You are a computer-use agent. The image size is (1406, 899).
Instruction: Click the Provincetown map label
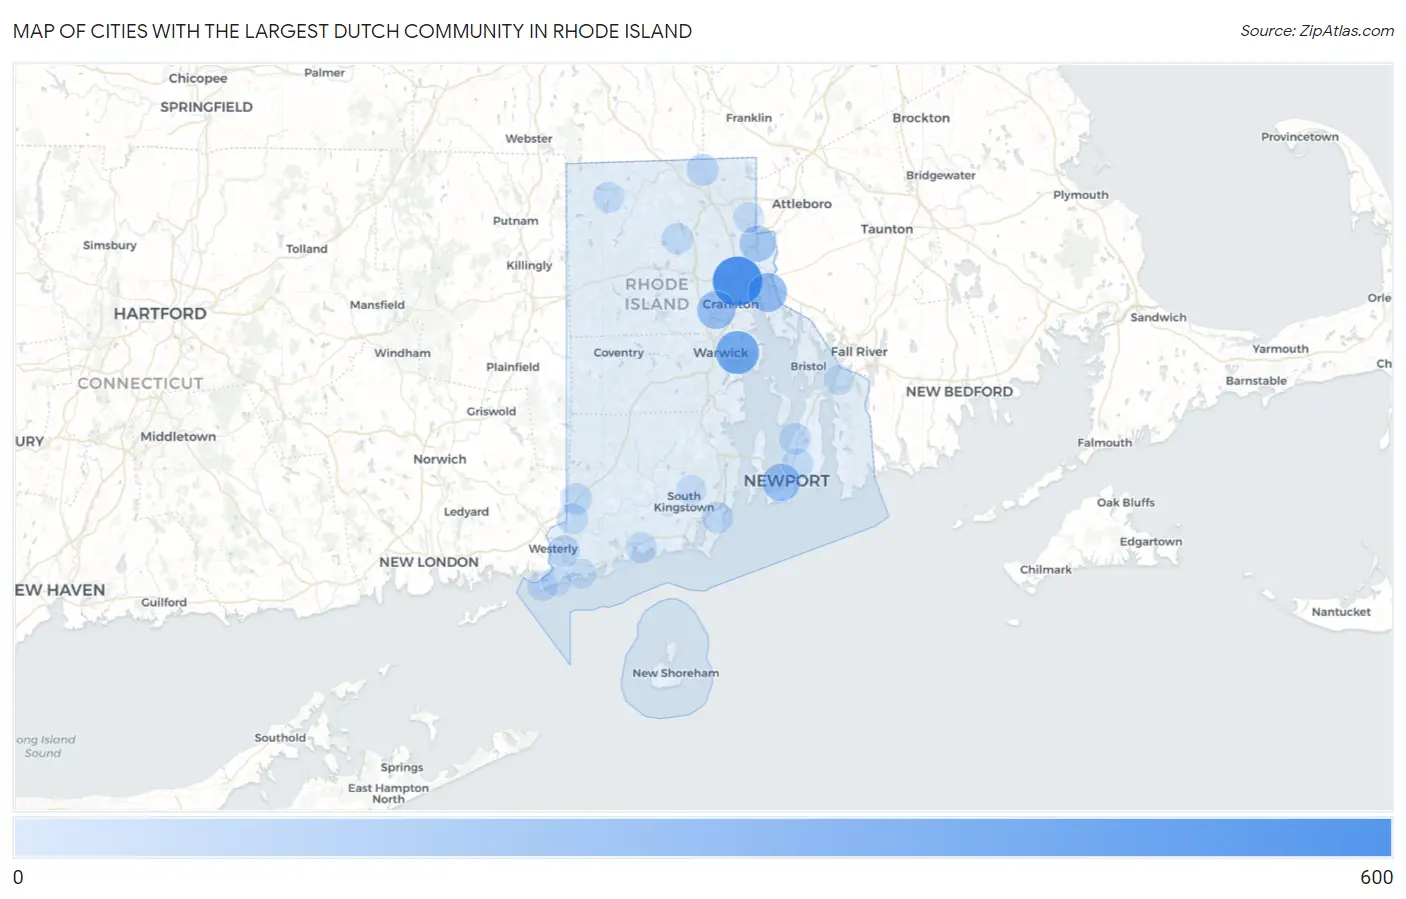click(x=1299, y=137)
